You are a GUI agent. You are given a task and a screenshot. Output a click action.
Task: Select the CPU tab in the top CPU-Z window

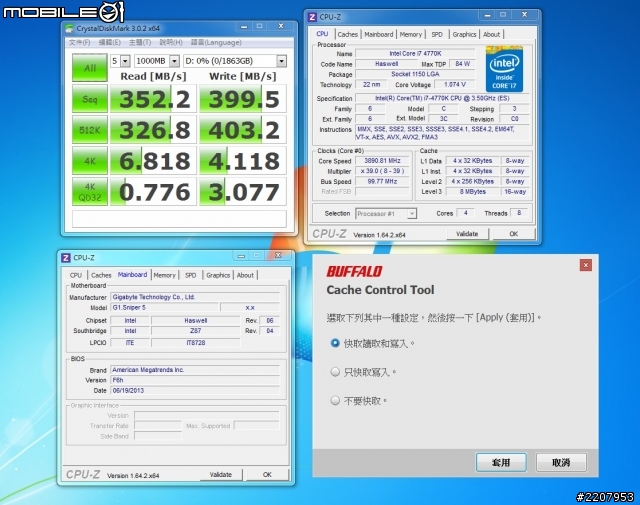pyautogui.click(x=322, y=34)
